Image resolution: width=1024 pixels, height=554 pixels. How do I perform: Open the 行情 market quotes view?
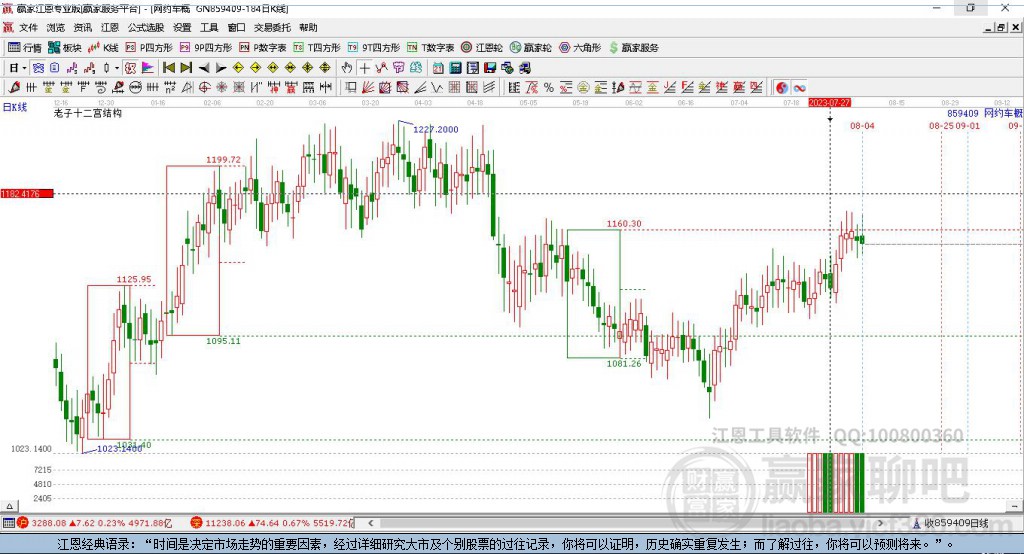tap(24, 48)
